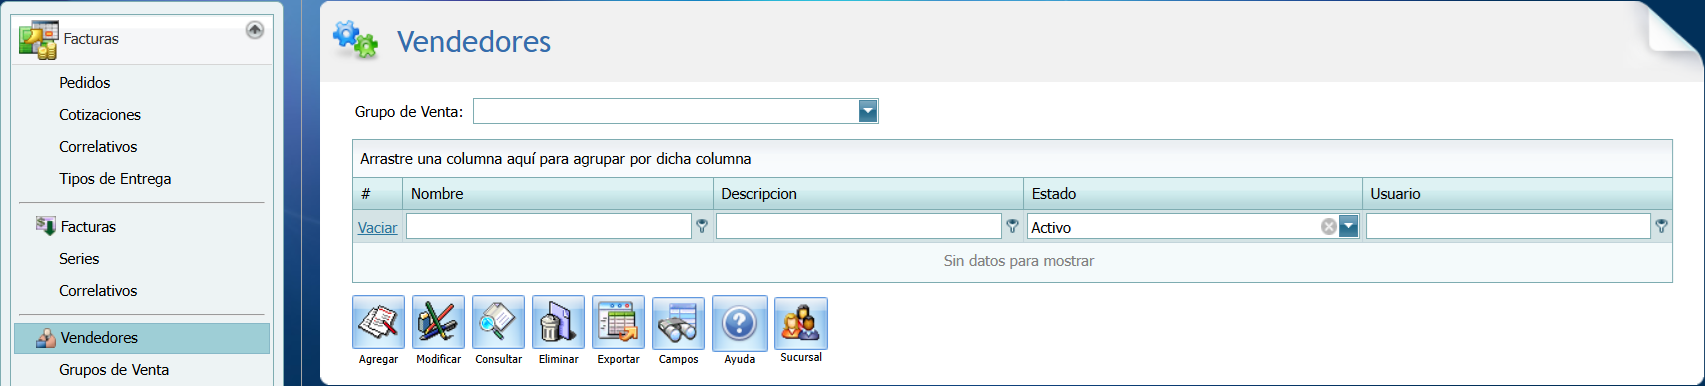This screenshot has height=386, width=1705.
Task: Click the Vaciar link to clear filters
Action: [x=377, y=228]
